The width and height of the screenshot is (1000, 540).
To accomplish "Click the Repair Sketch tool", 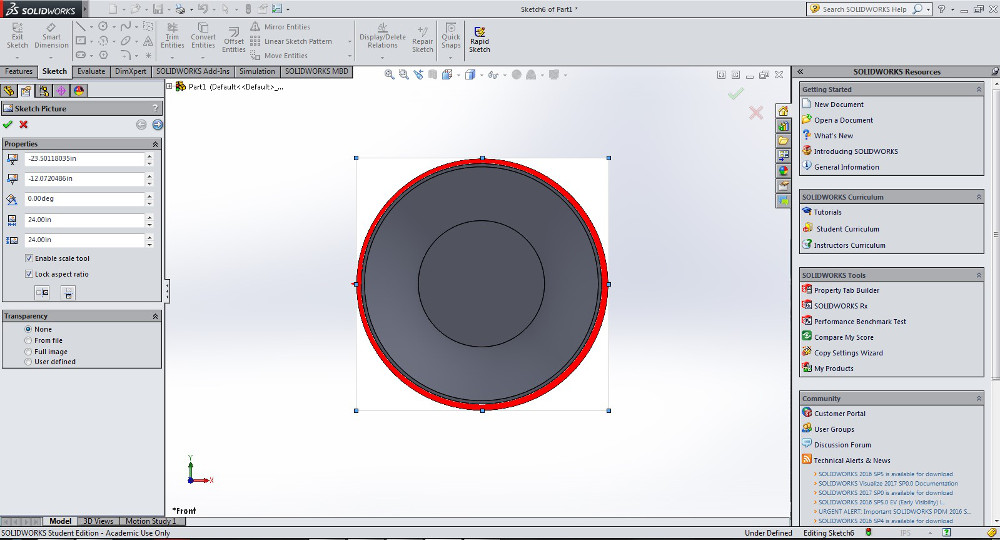I will click(x=422, y=40).
